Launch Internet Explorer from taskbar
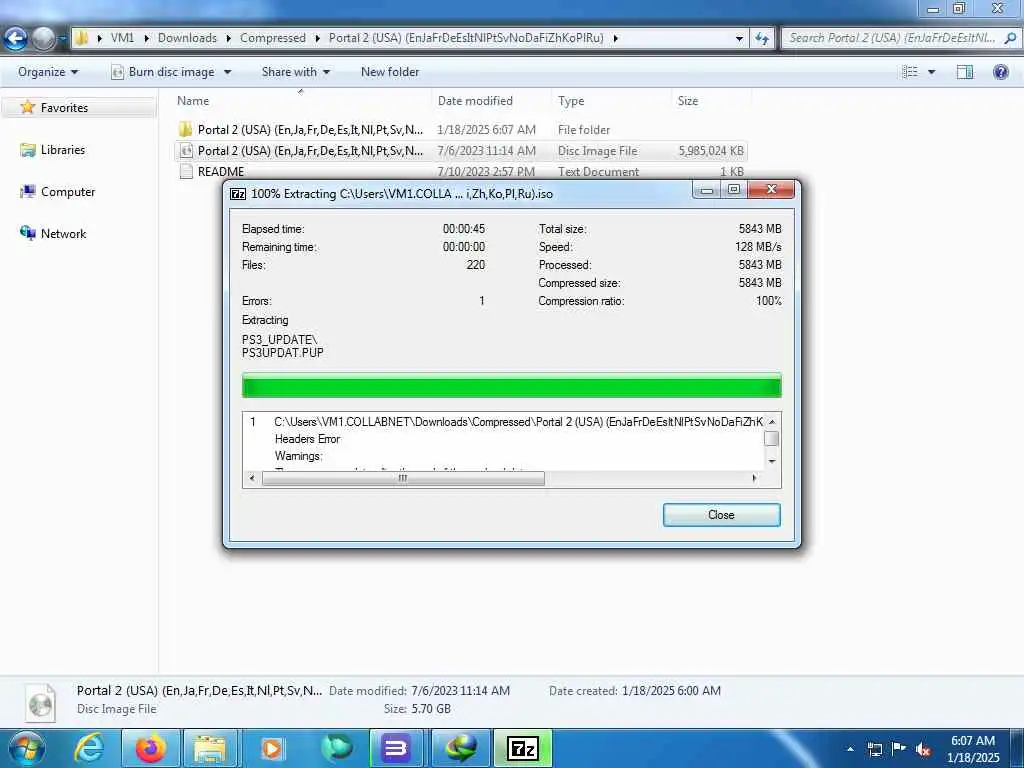 pyautogui.click(x=89, y=748)
